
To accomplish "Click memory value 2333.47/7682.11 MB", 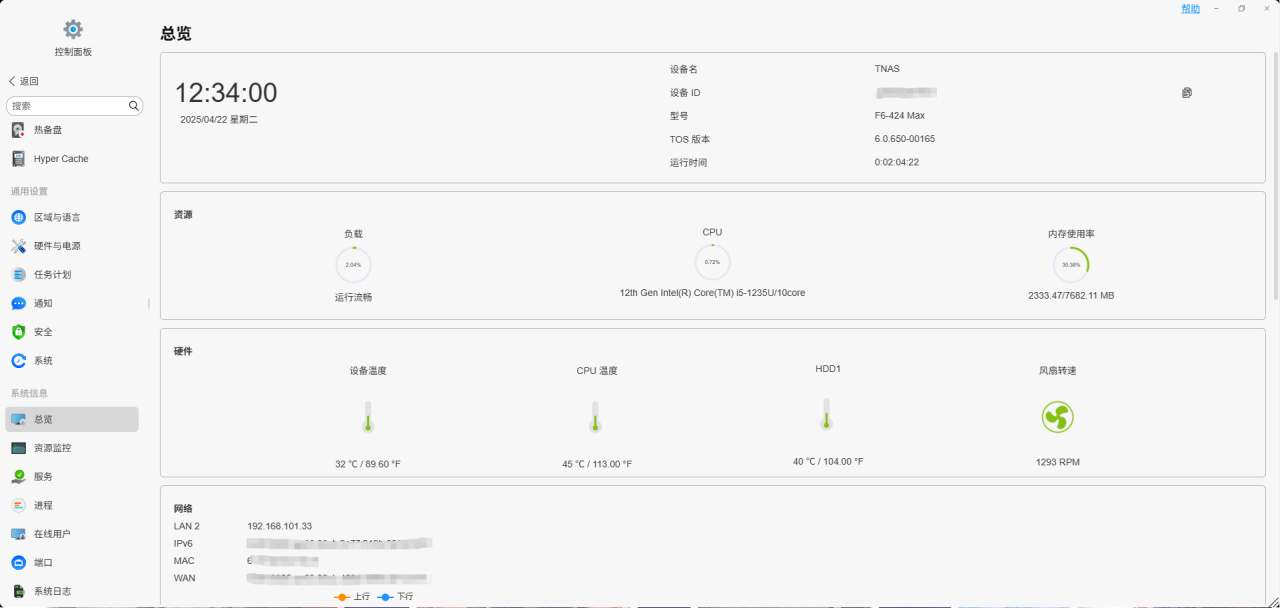I will [x=1071, y=296].
